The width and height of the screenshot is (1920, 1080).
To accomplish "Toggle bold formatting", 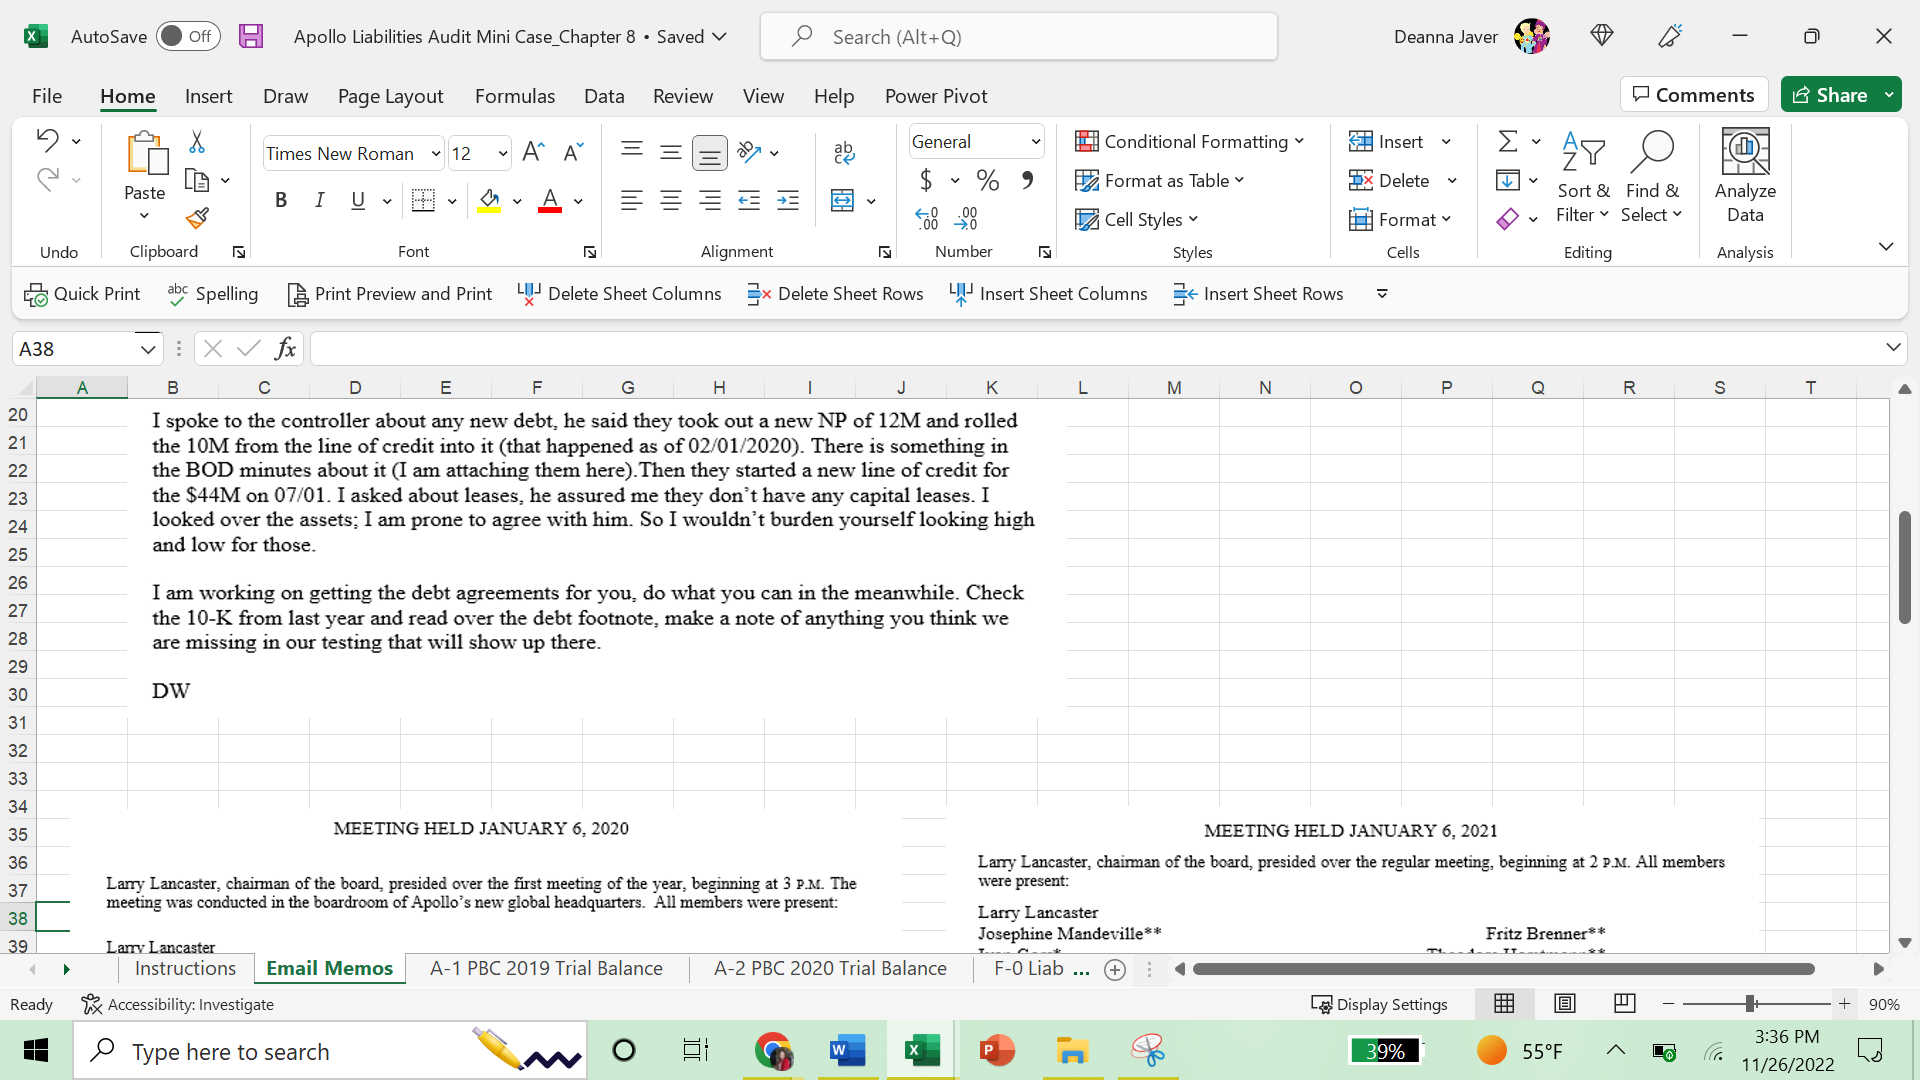I will pyautogui.click(x=281, y=200).
